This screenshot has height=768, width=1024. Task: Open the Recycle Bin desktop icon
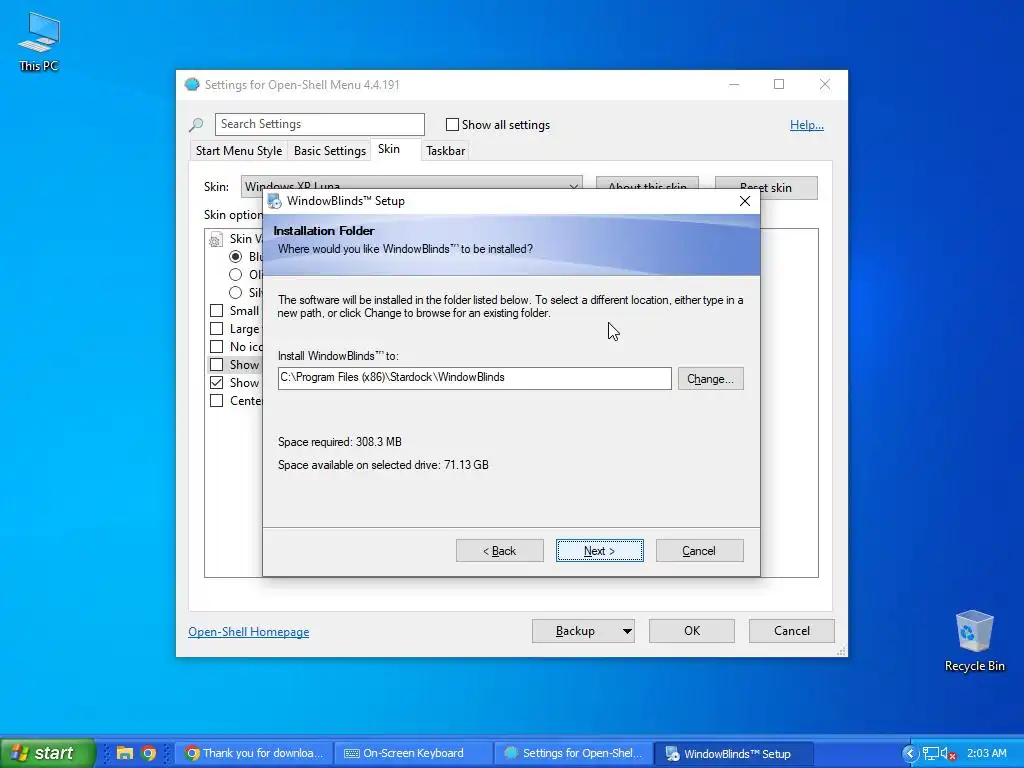(974, 641)
